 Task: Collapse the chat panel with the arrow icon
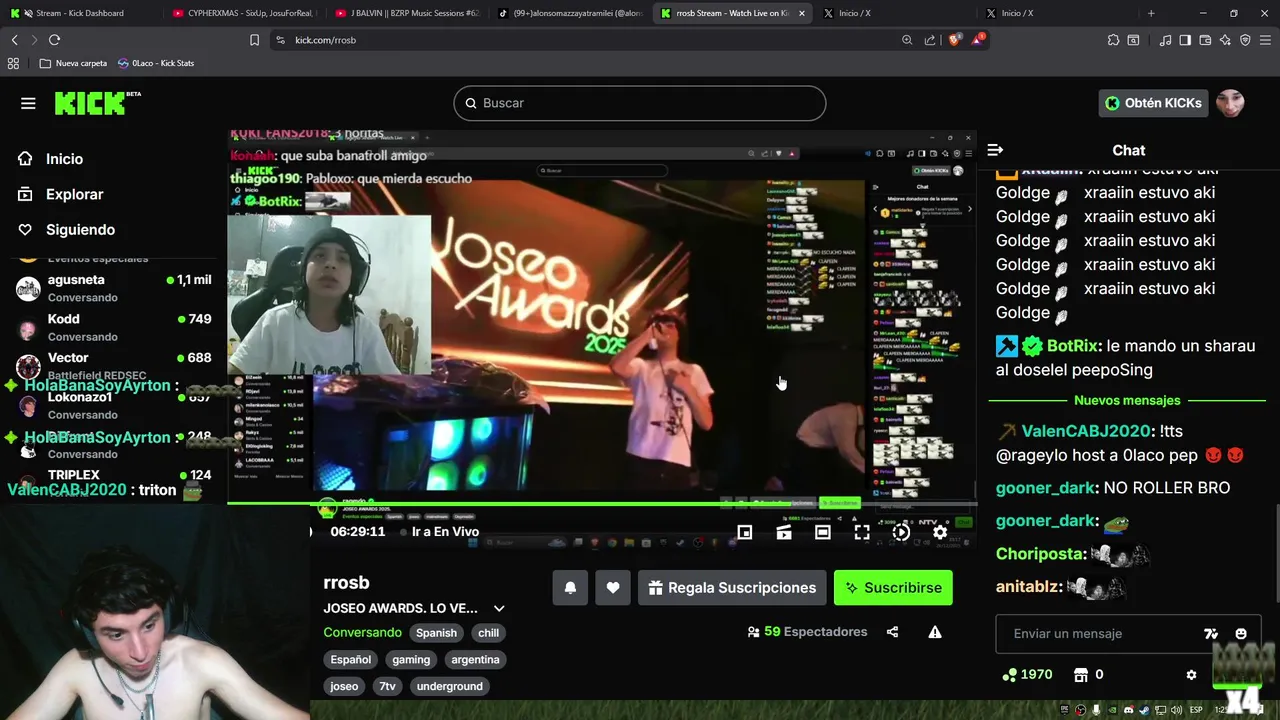[995, 150]
